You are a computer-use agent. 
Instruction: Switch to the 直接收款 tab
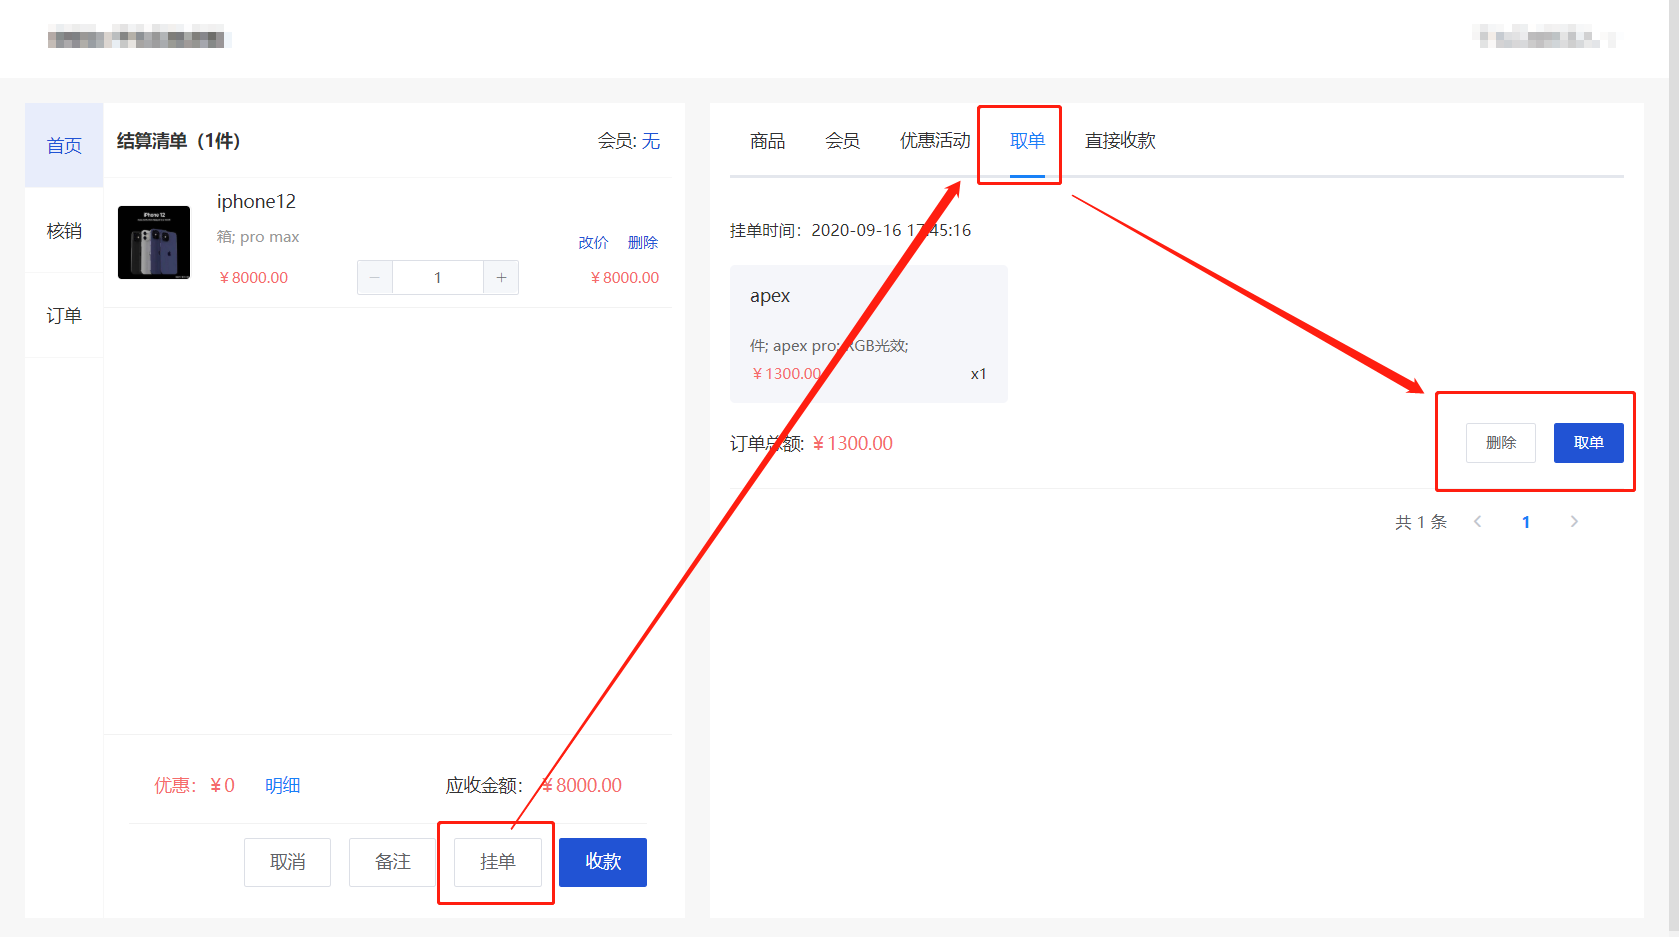[1120, 141]
